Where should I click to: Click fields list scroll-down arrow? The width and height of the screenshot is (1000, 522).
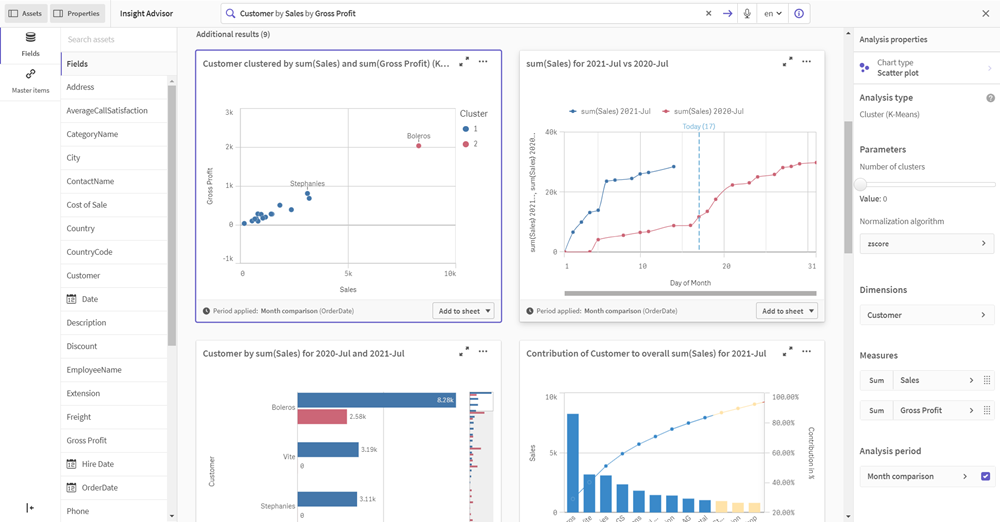coord(172,516)
